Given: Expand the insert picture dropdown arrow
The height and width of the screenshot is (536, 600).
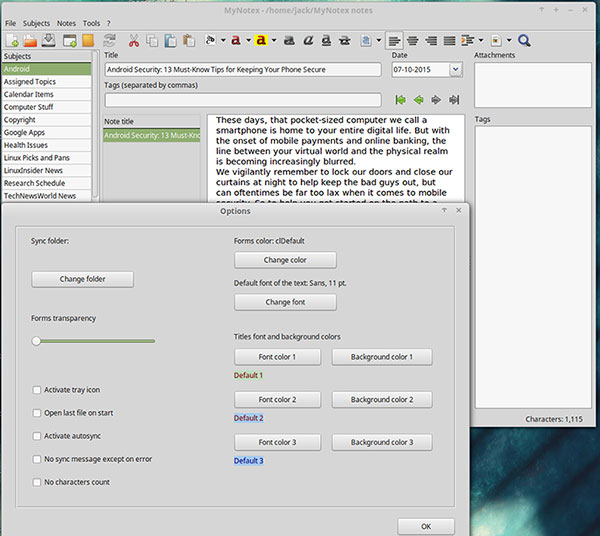Looking at the screenshot, I should pos(509,40).
